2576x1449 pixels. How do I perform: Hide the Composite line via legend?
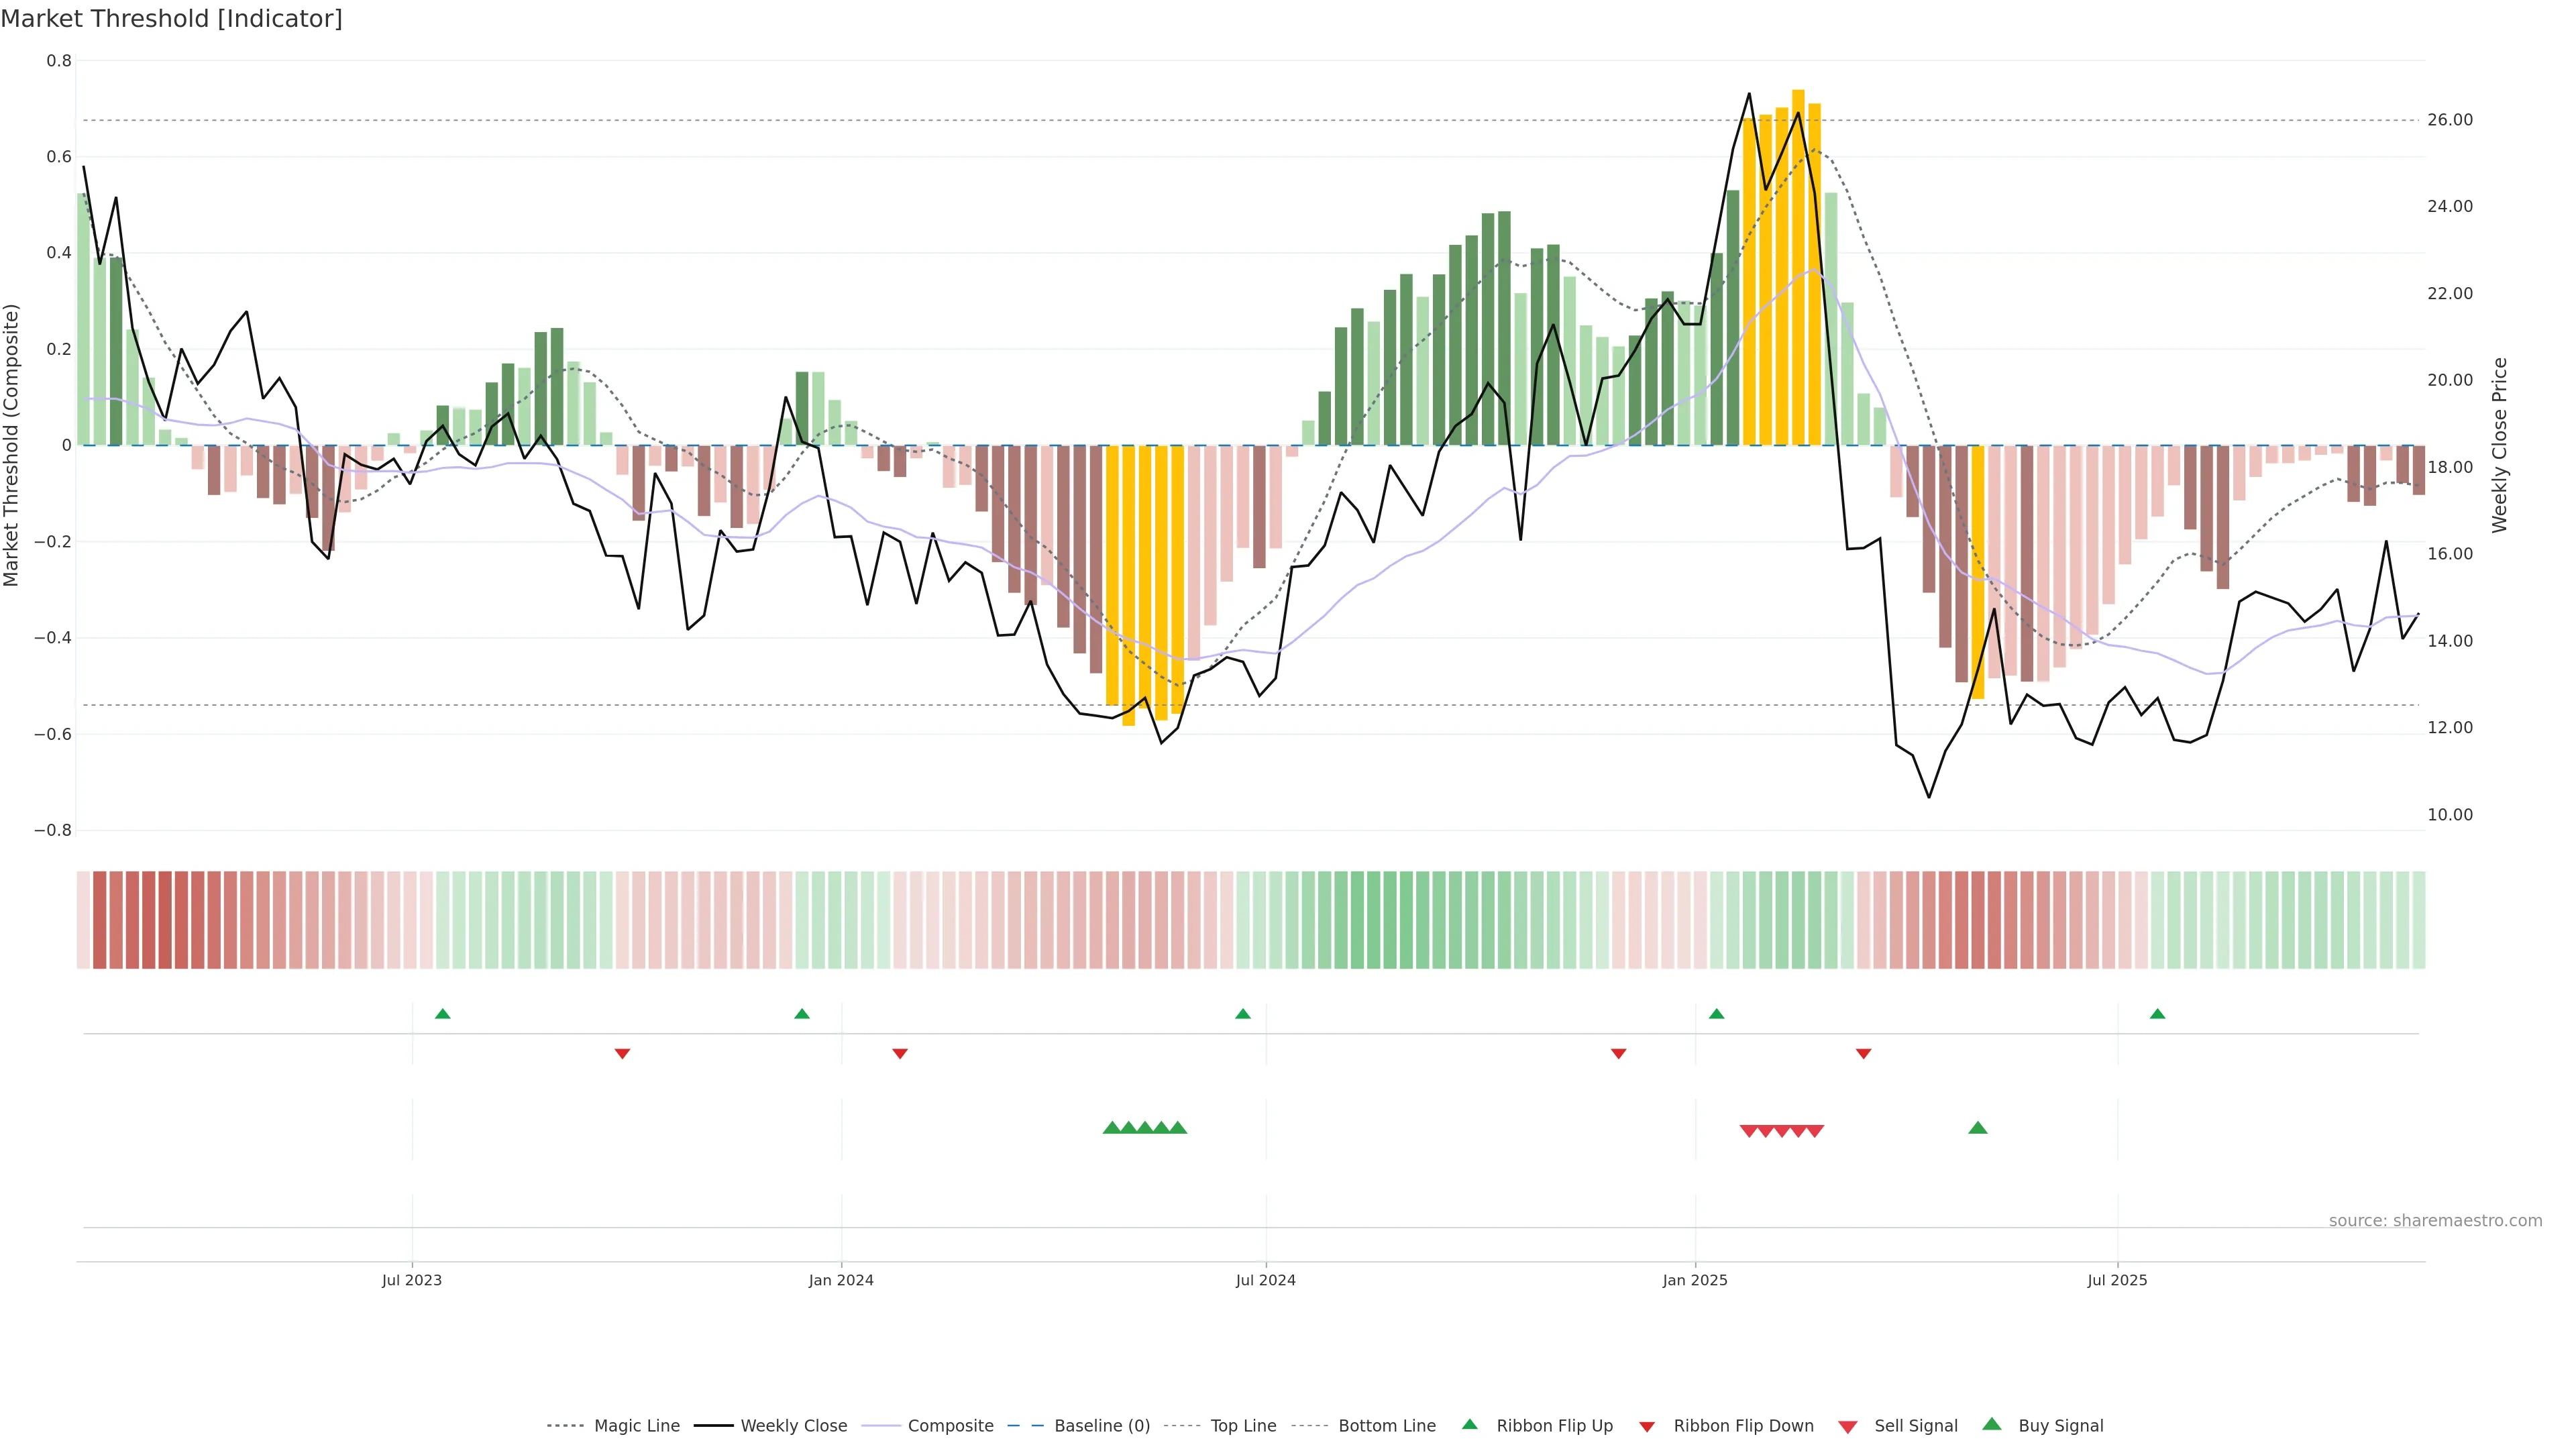tap(950, 1426)
